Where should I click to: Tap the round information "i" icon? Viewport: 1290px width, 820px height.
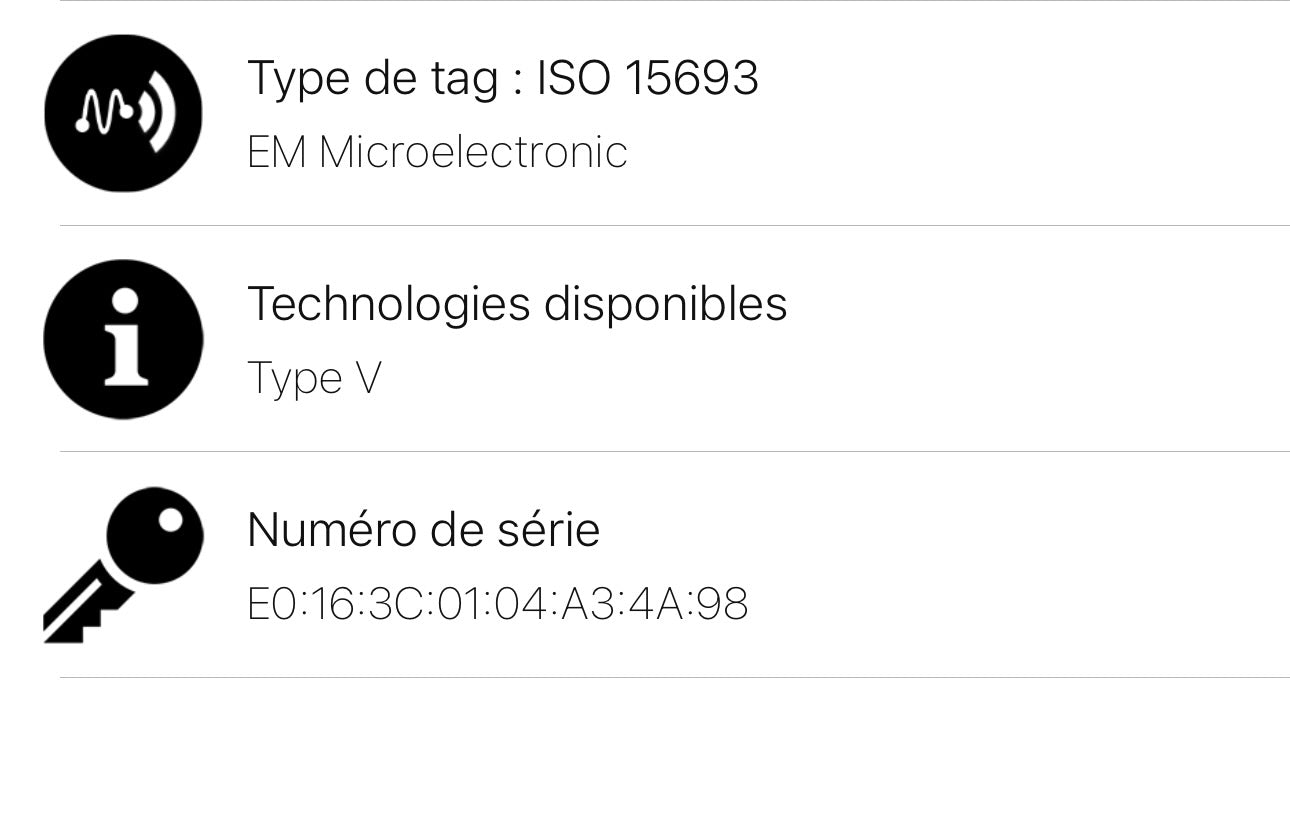(123, 339)
